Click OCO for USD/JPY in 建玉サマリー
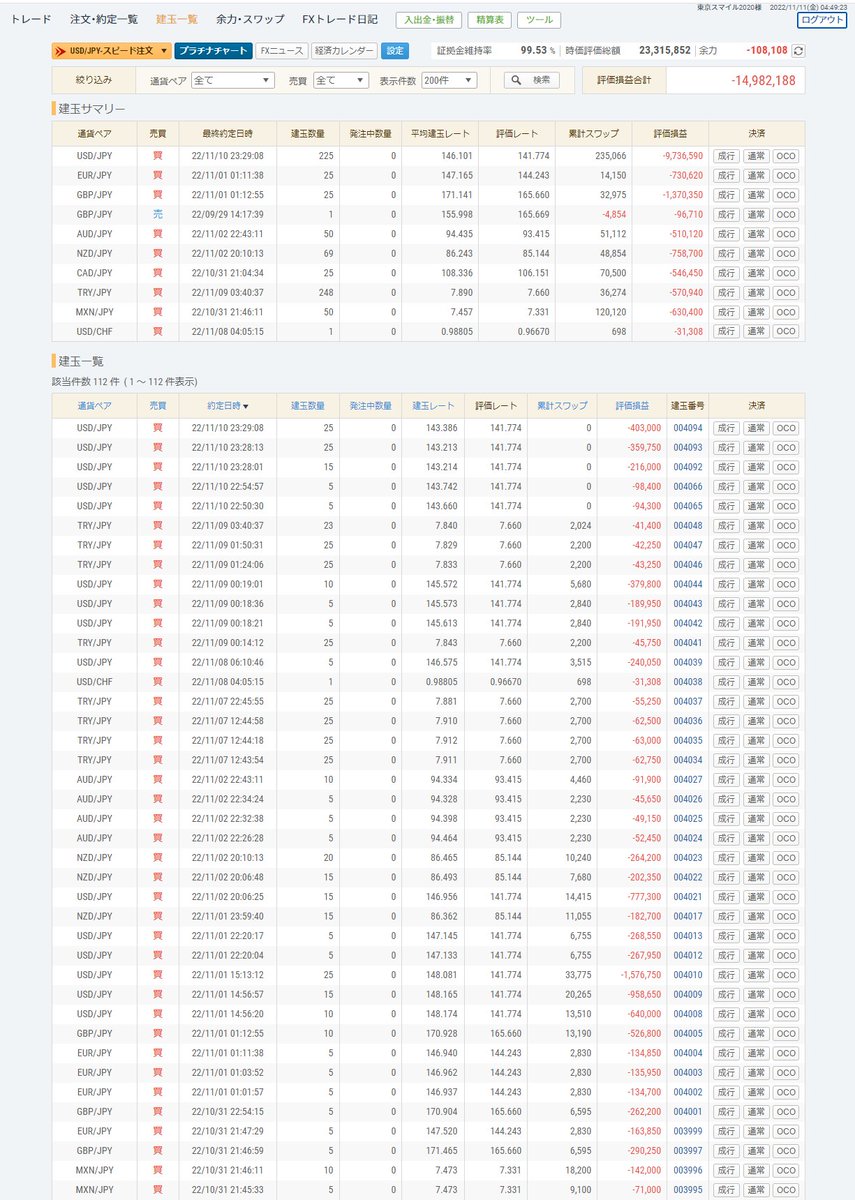 pos(786,156)
